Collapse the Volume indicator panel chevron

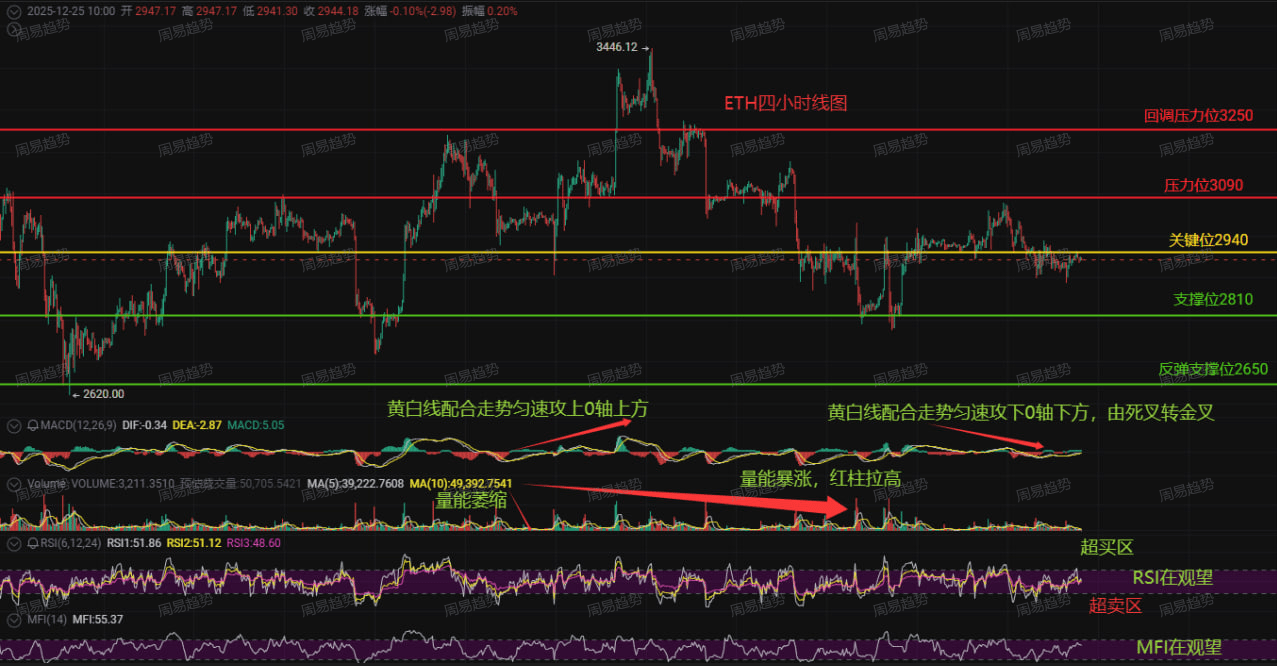point(13,484)
